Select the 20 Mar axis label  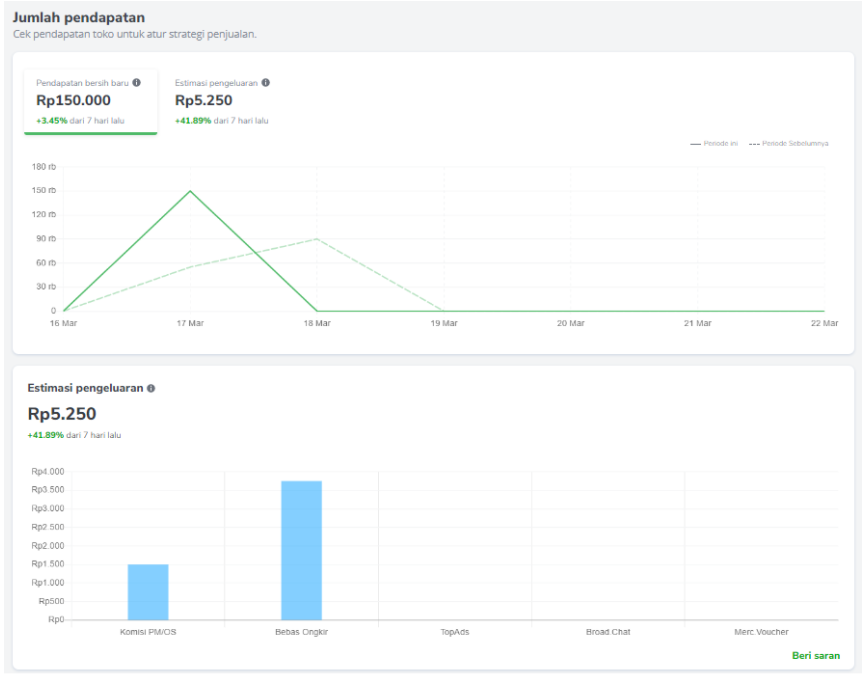[571, 323]
